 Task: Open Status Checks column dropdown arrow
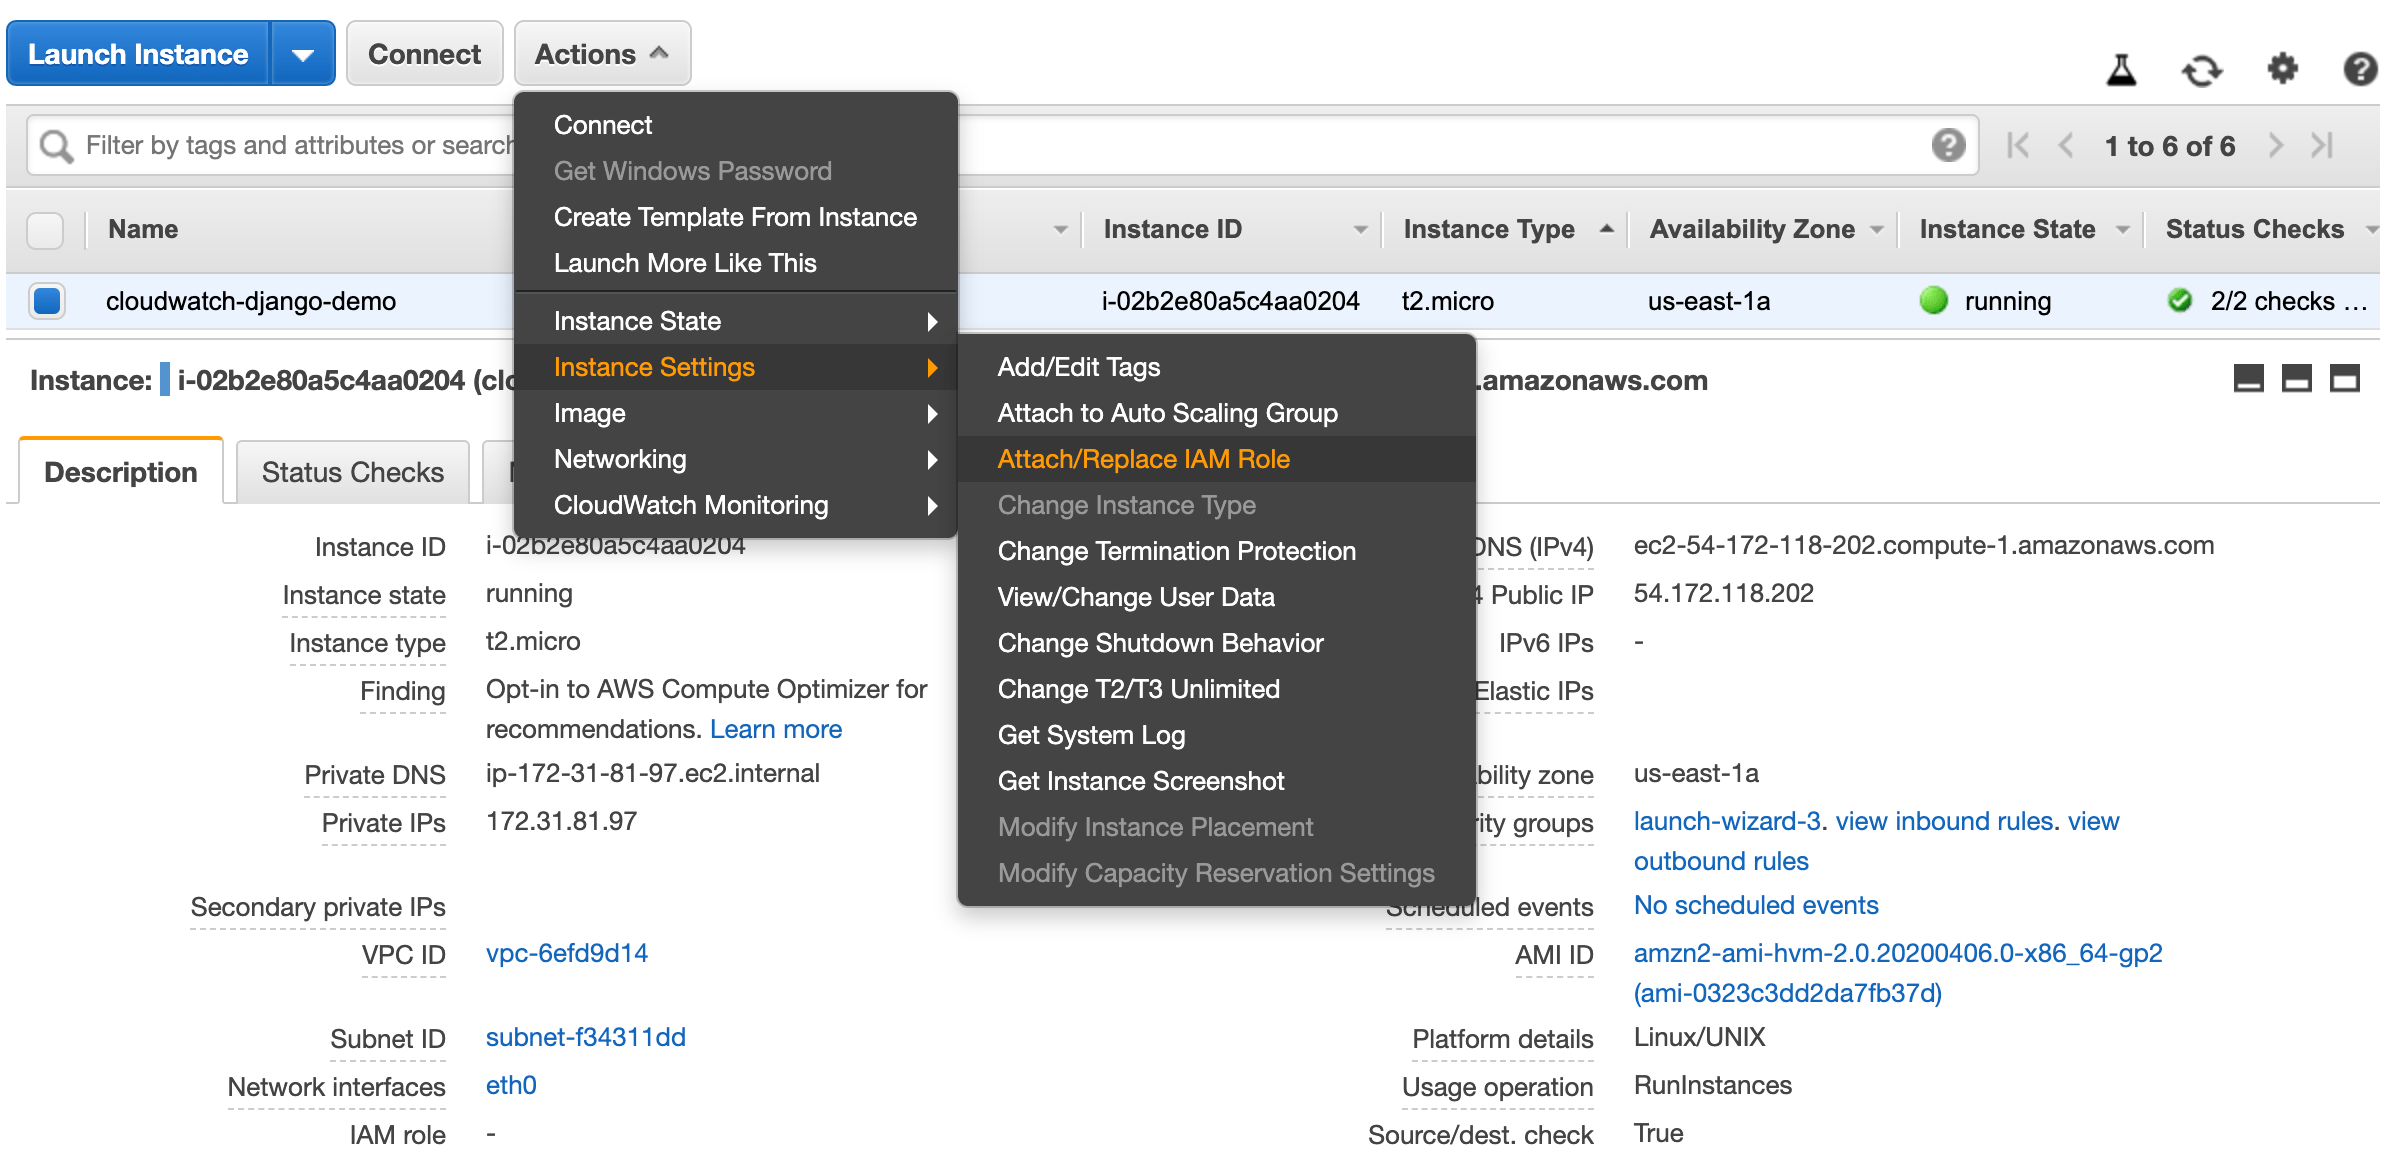(2371, 230)
